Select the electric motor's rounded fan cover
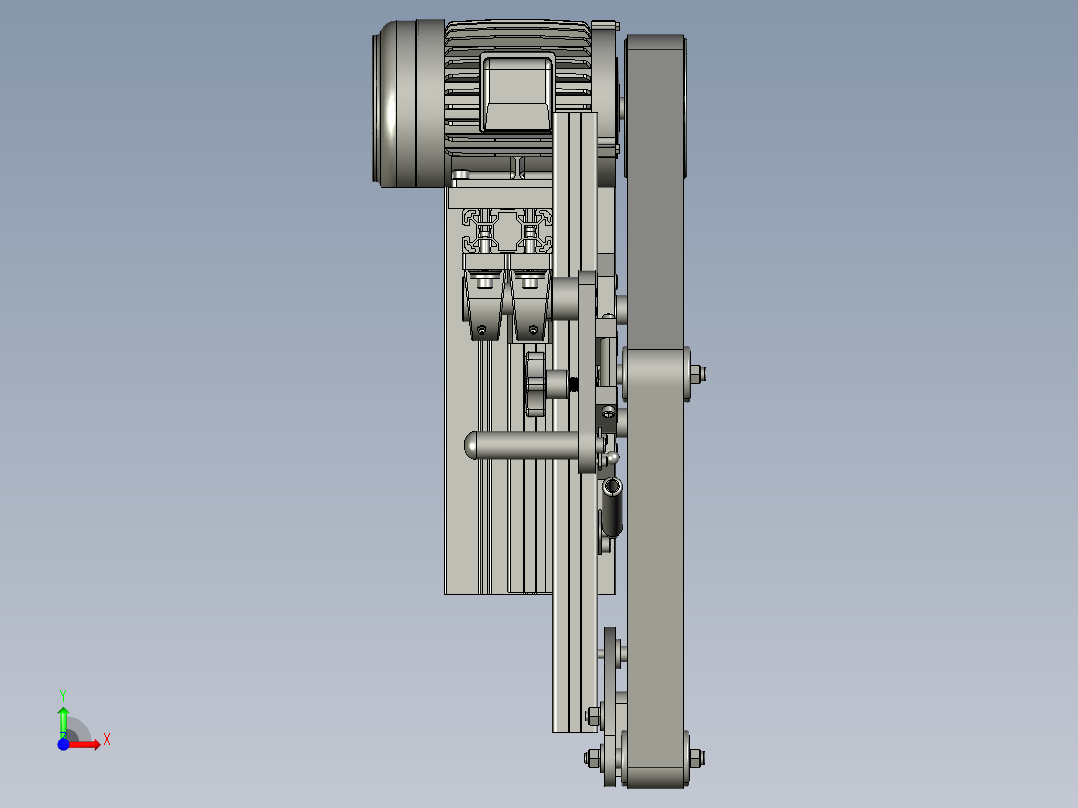 click(x=408, y=103)
